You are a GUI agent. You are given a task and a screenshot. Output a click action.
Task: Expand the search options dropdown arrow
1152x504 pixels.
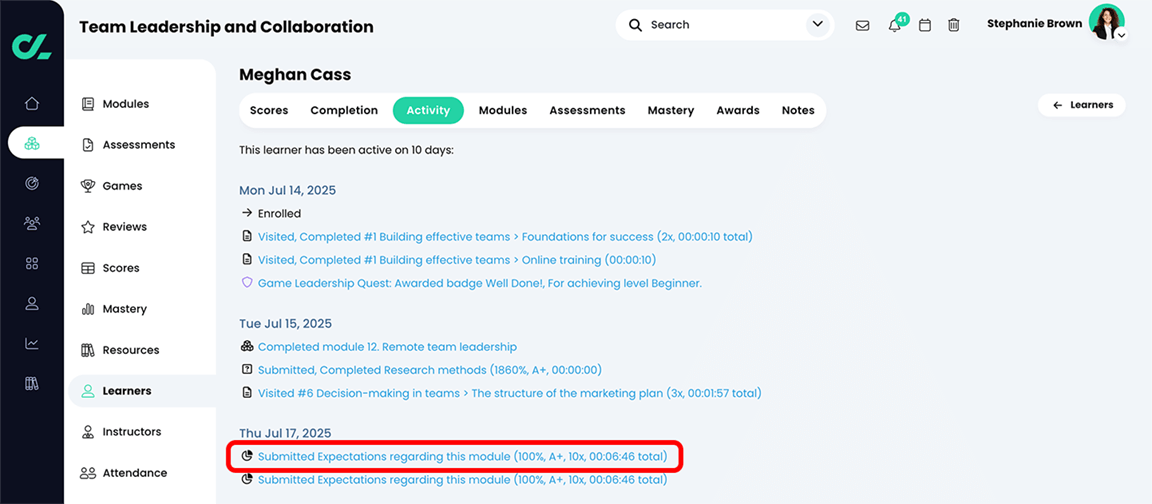(x=817, y=24)
